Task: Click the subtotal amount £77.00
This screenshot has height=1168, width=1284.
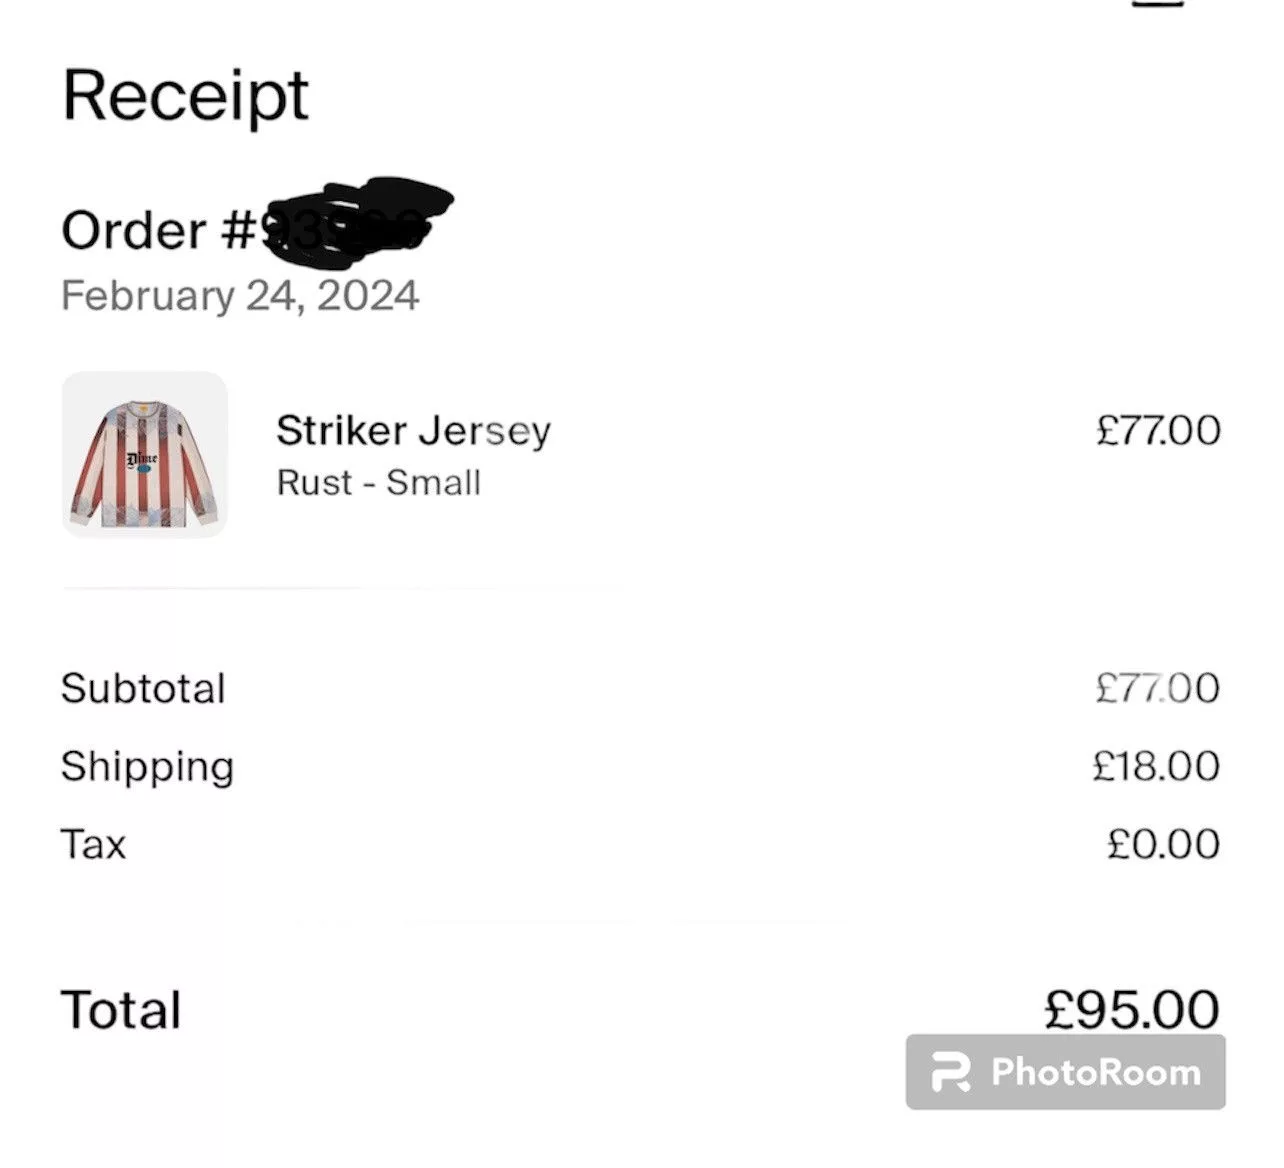Action: coord(1158,688)
